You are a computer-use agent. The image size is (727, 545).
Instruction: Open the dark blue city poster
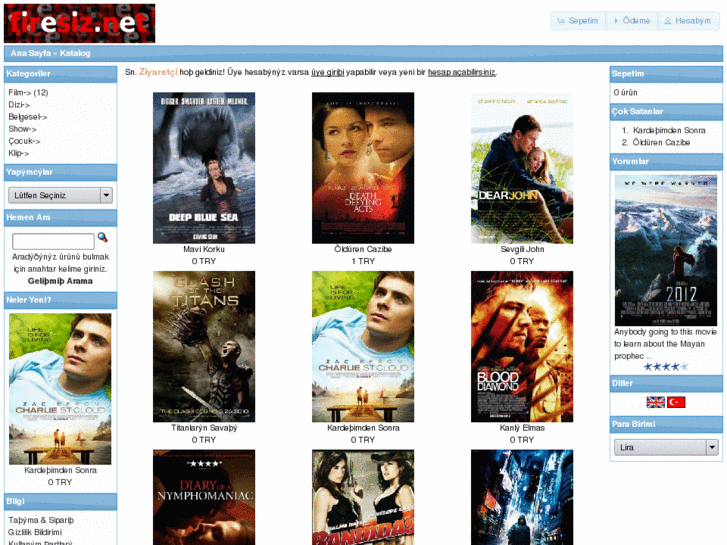click(522, 497)
